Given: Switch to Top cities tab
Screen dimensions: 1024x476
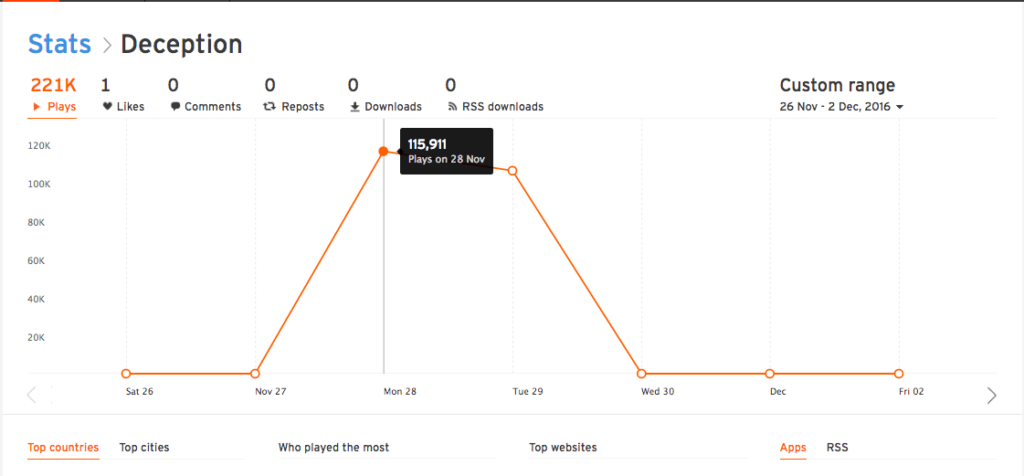Looking at the screenshot, I should click(x=144, y=447).
